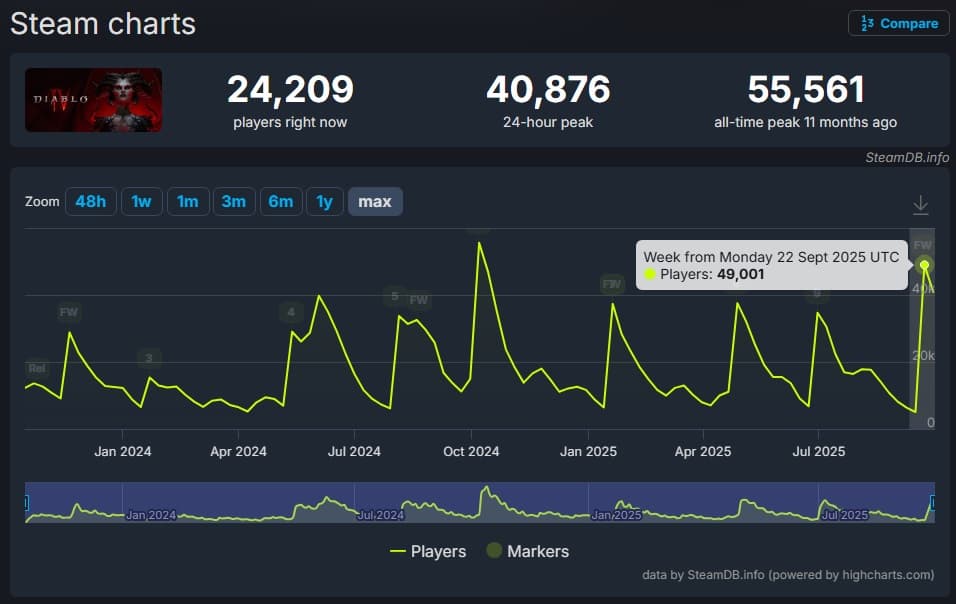Grab the left navigator range handle
This screenshot has width=956, height=604.
(26, 503)
